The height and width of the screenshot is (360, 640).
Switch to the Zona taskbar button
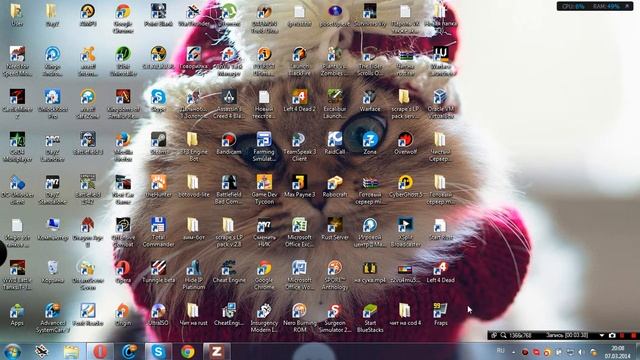[x=216, y=351]
